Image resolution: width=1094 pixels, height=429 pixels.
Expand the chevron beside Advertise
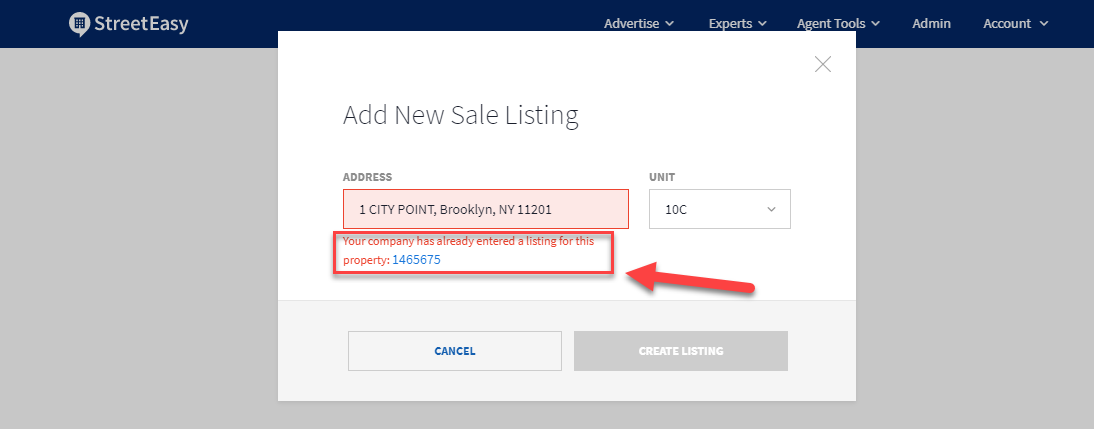pos(670,23)
